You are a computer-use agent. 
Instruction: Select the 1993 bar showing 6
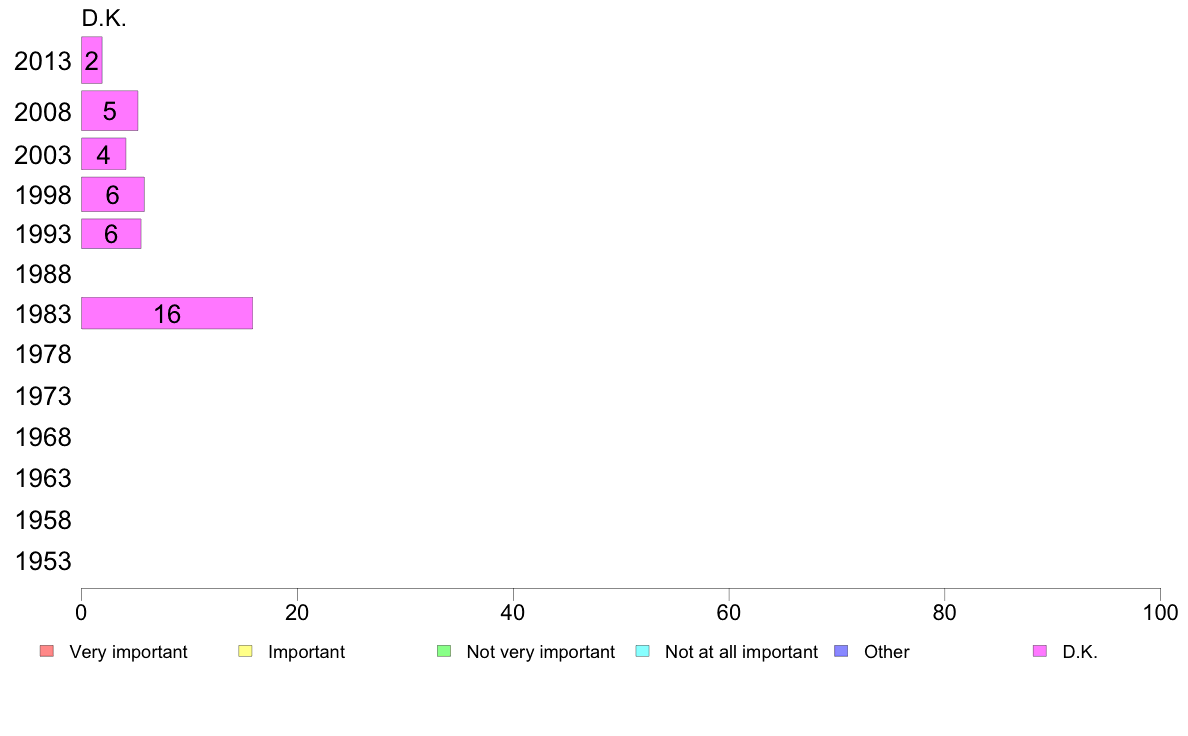111,233
